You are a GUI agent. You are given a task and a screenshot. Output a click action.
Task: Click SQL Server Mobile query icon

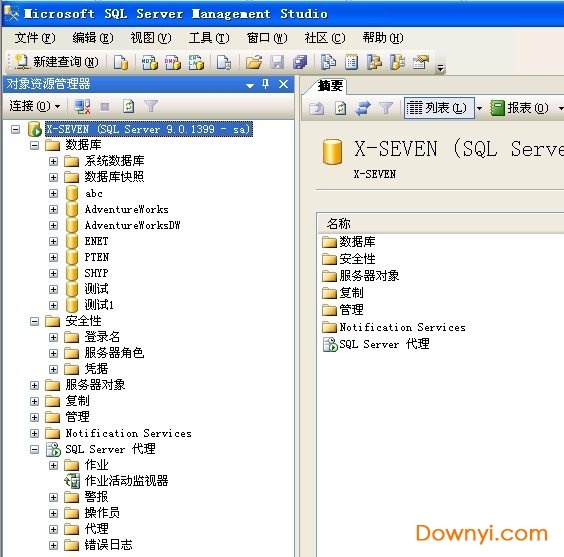[x=224, y=62]
